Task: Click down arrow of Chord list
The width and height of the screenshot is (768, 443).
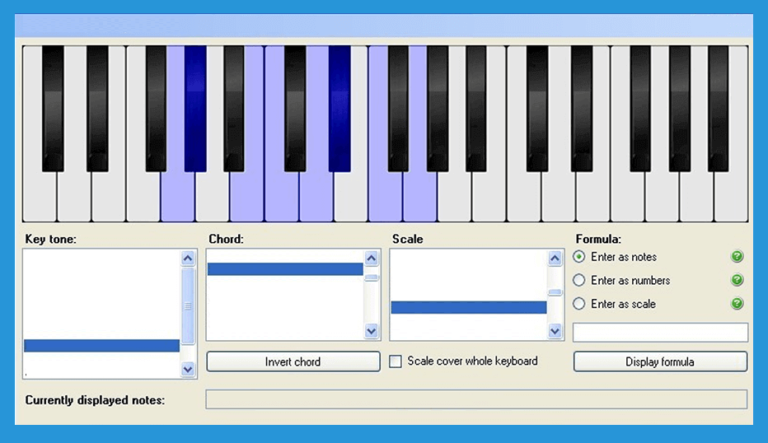Action: [371, 331]
